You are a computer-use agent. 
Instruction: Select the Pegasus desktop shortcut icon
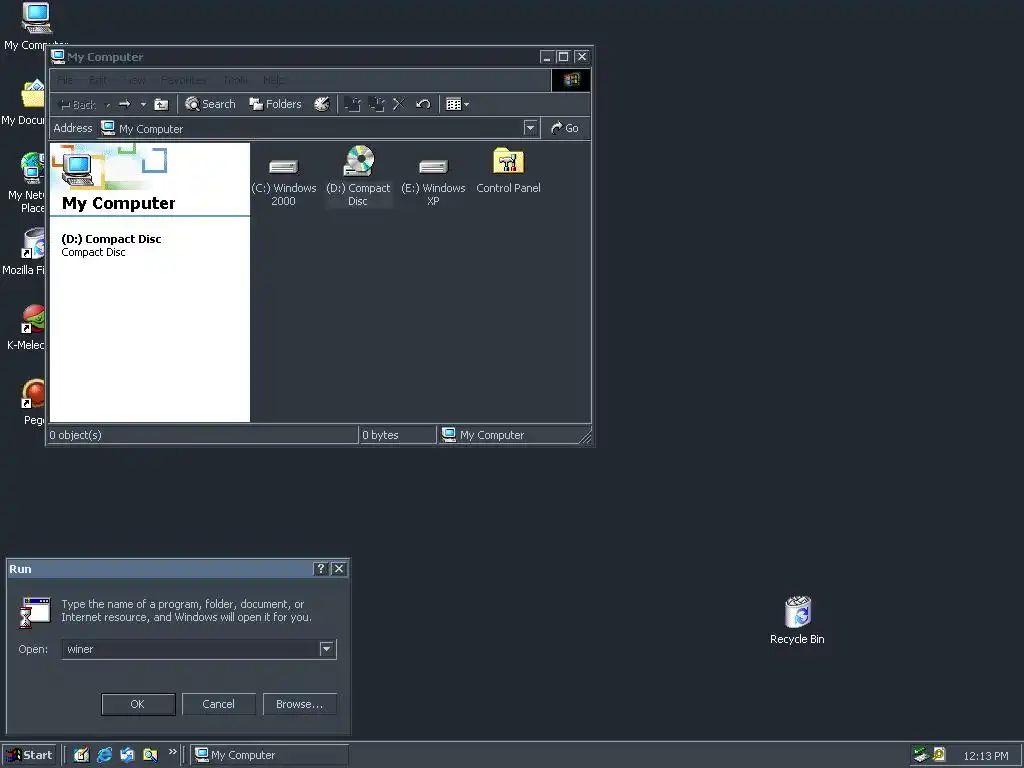click(x=33, y=402)
